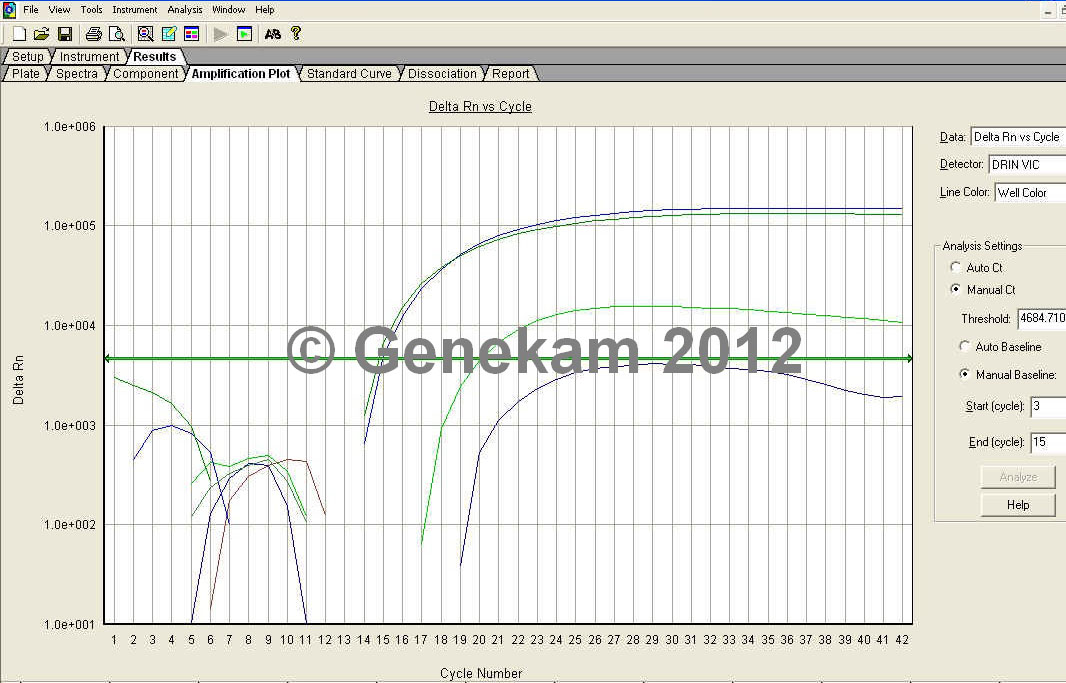Open the Instrument menu
The width and height of the screenshot is (1066, 683).
(x=135, y=10)
